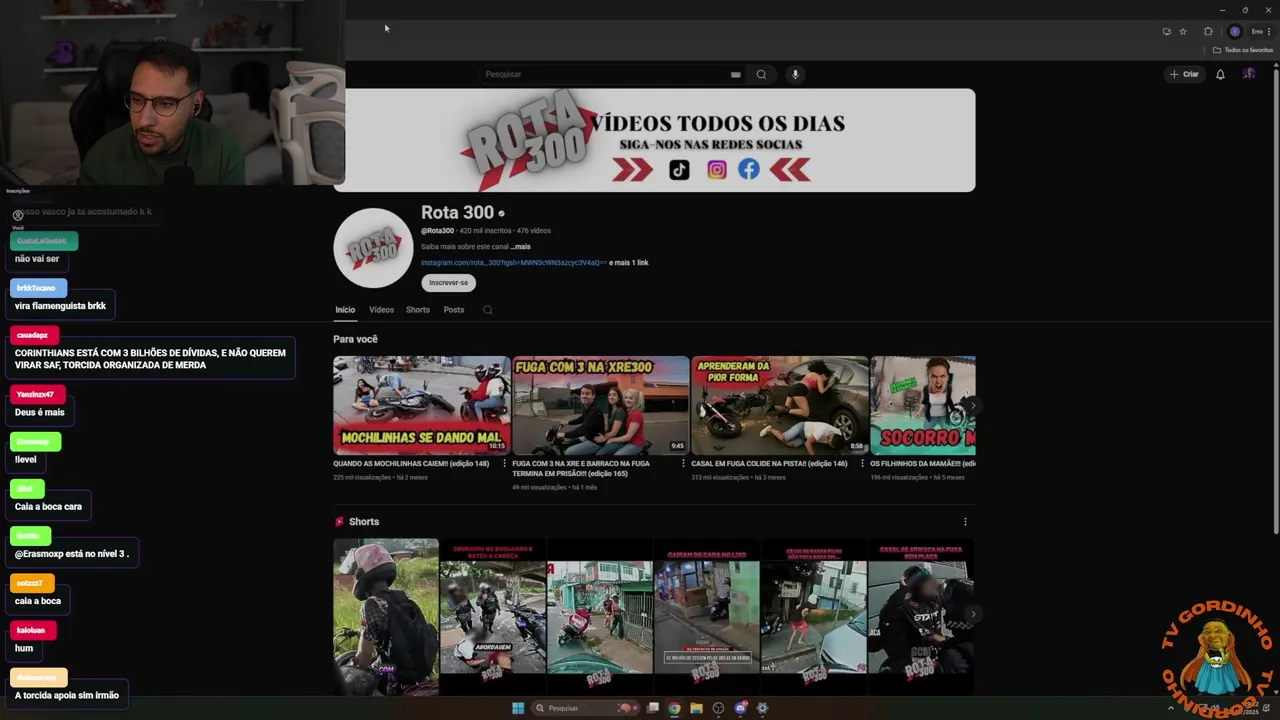Image resolution: width=1280 pixels, height=720 pixels.
Task: Open more options for 'Quando as mochilinhas caiem' video
Action: 504,464
